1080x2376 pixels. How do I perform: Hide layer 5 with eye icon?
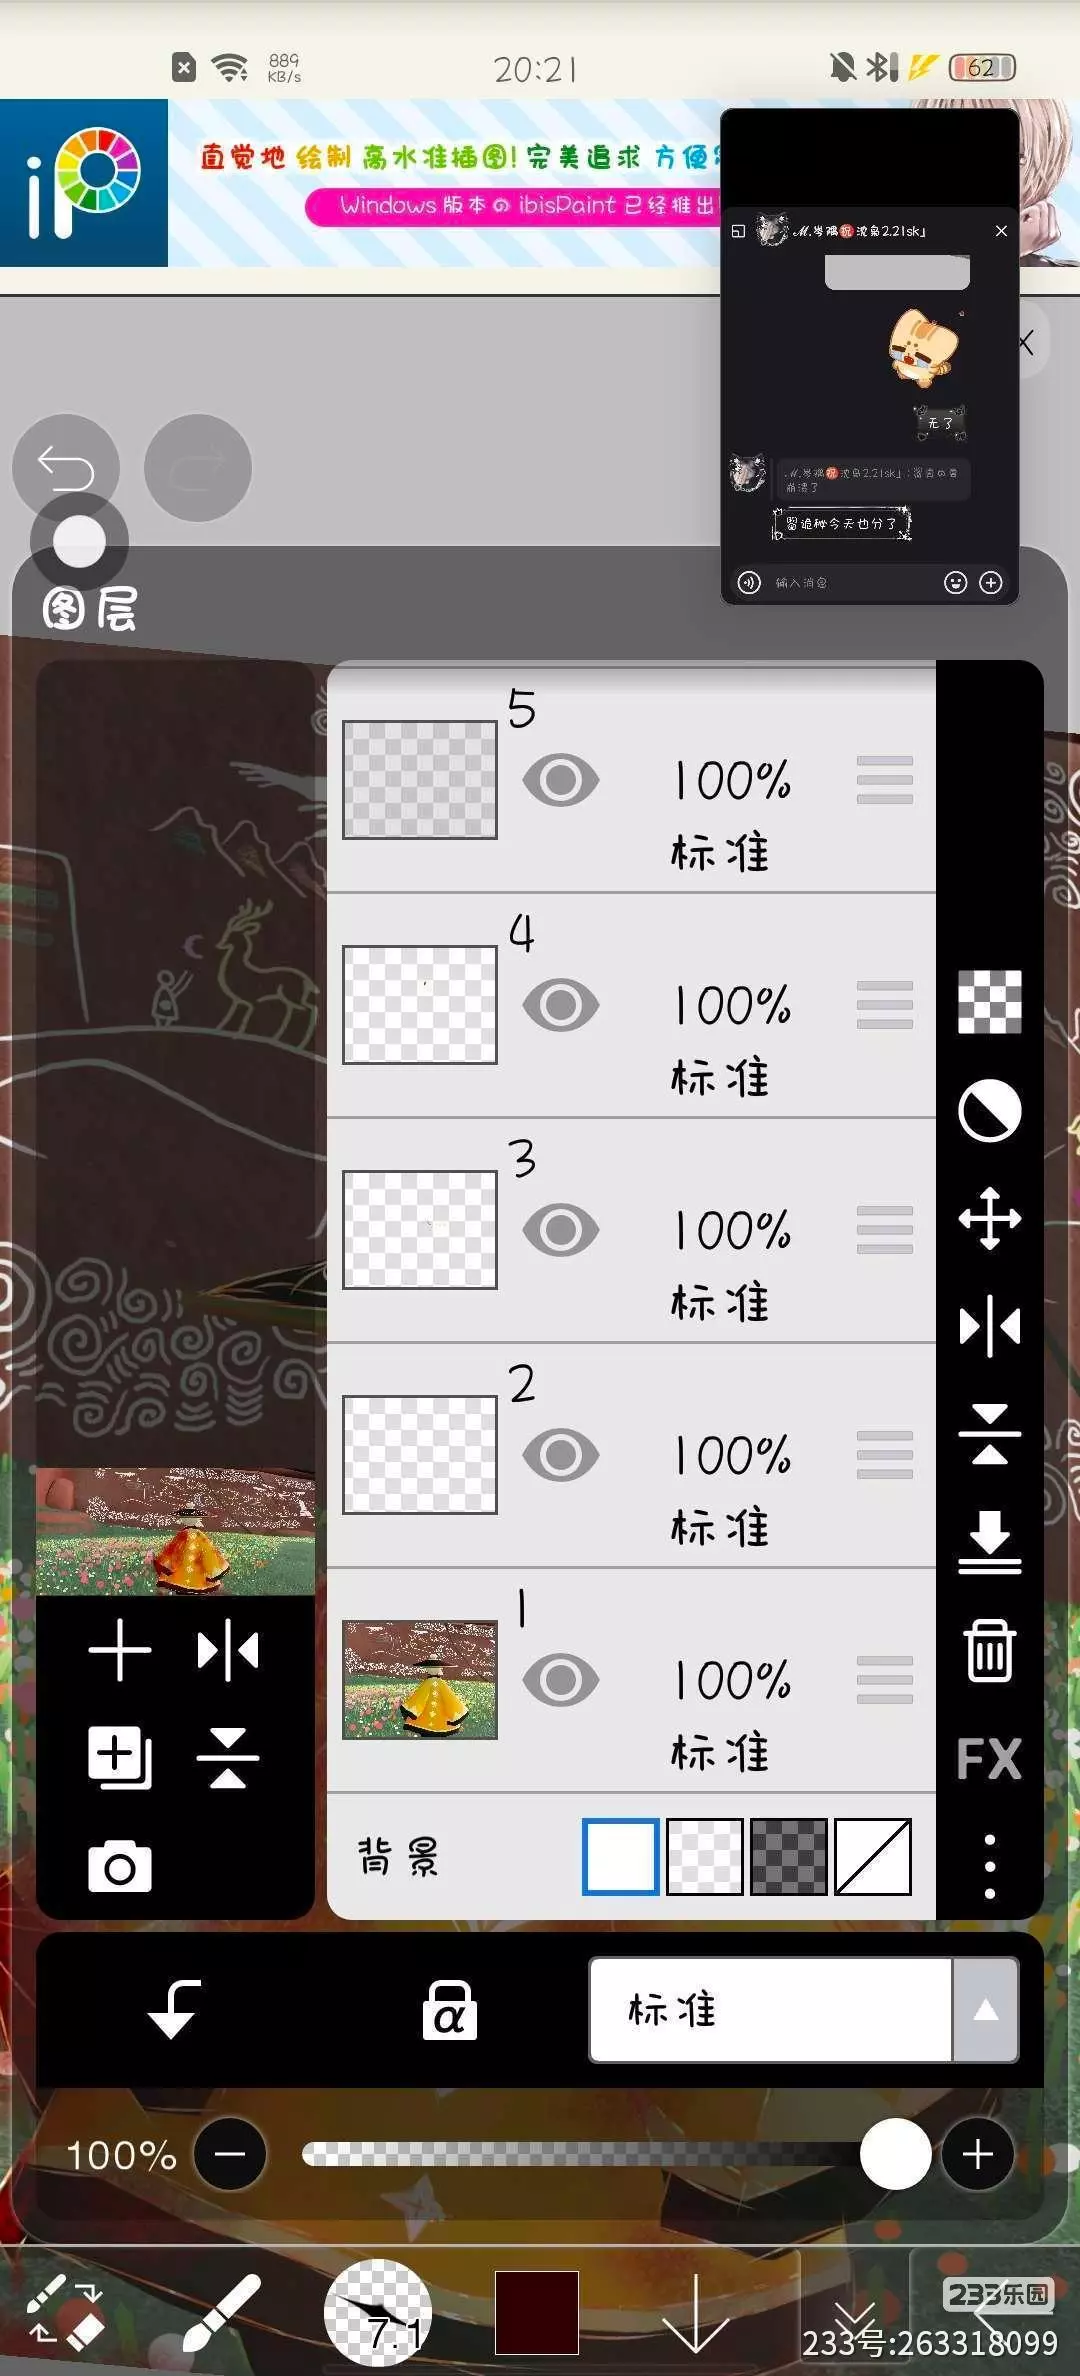coord(561,780)
